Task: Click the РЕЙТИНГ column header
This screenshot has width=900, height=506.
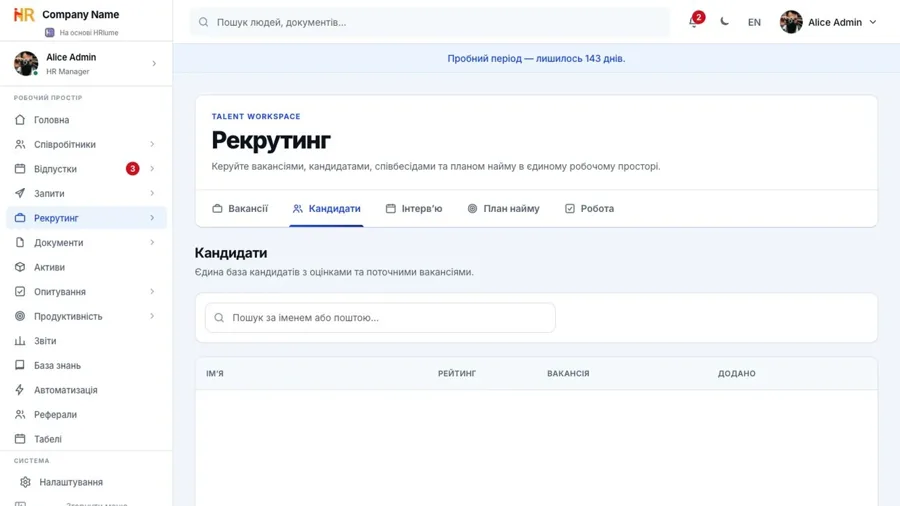Action: [x=457, y=373]
